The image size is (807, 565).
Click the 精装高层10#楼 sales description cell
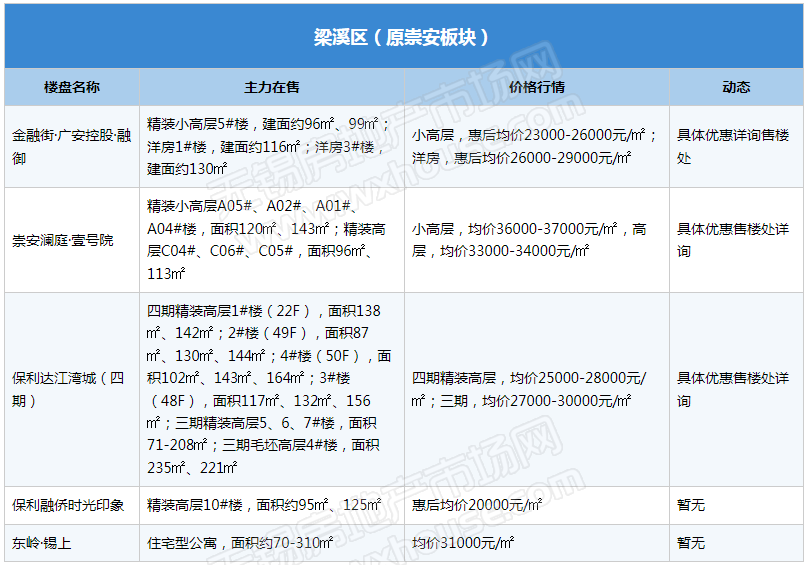point(264,505)
